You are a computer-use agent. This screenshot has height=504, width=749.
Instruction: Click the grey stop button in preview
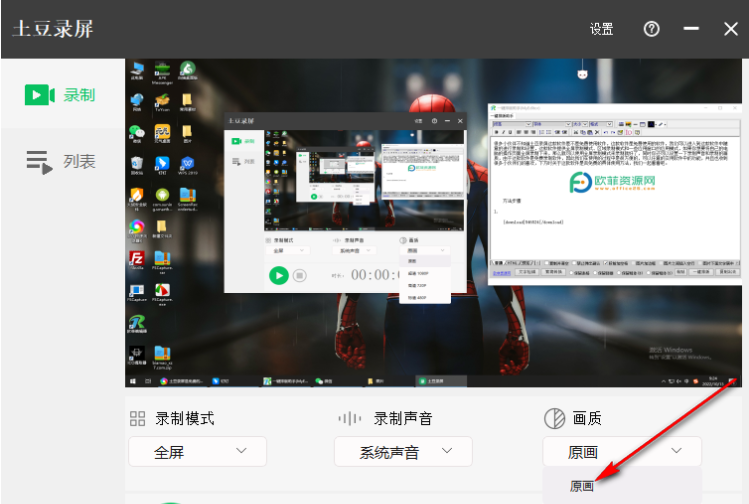point(300,275)
